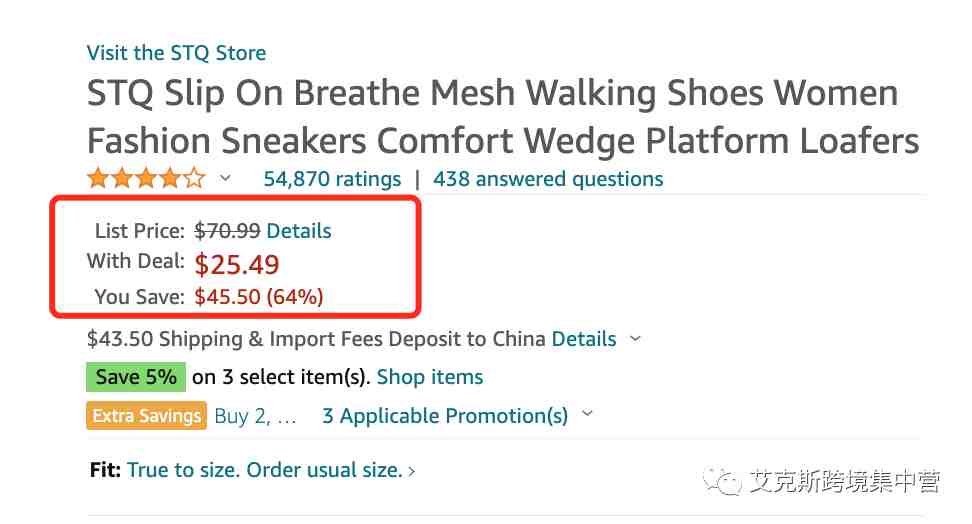Expand the shipping fees chevron arrow
The image size is (972, 524).
click(x=635, y=339)
